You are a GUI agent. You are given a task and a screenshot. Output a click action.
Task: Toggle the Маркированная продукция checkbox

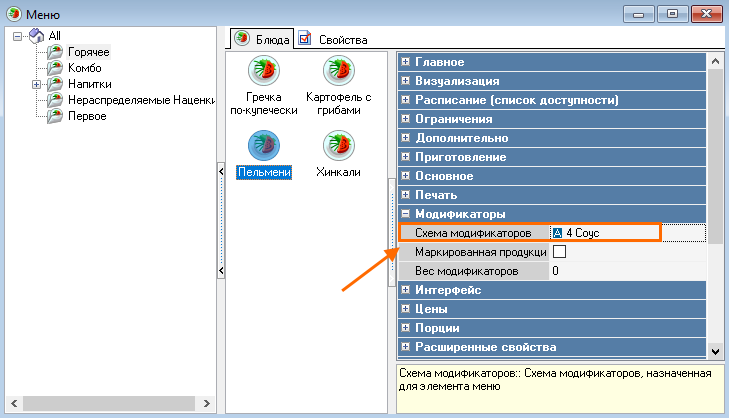click(559, 252)
